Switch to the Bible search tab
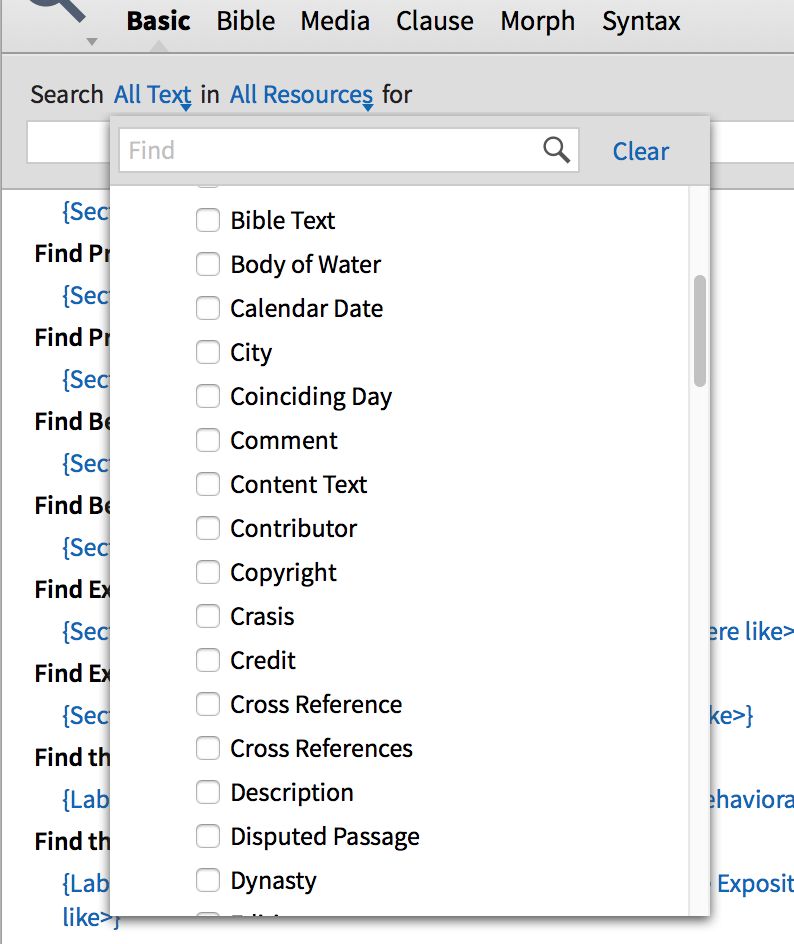 (245, 21)
